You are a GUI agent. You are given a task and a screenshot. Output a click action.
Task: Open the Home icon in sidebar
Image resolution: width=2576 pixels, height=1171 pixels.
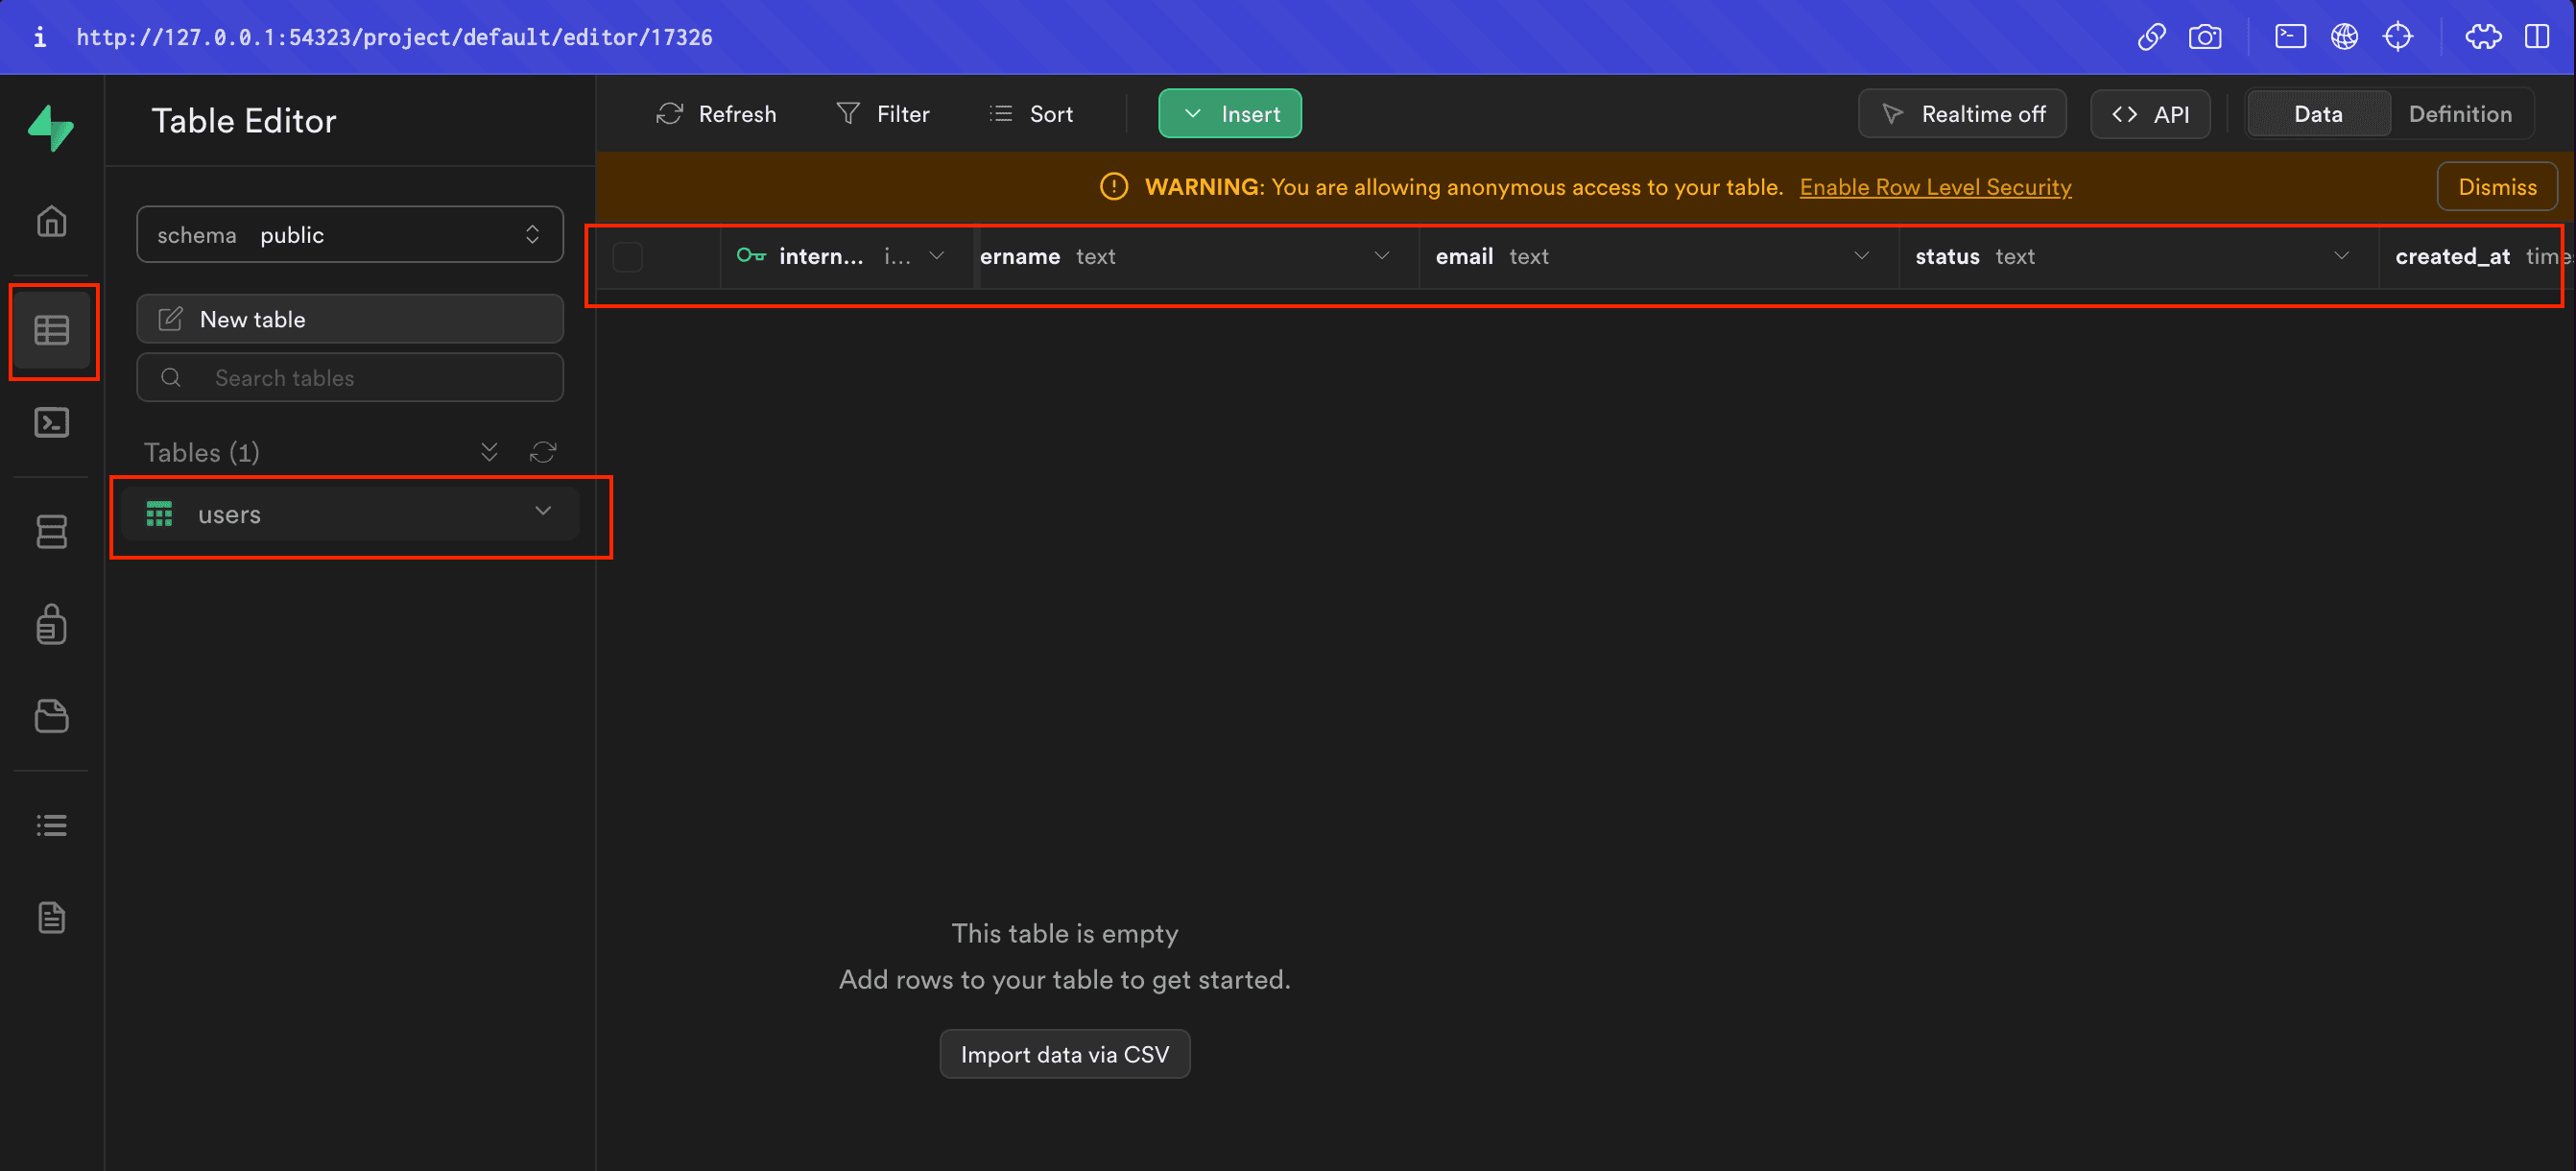51,221
